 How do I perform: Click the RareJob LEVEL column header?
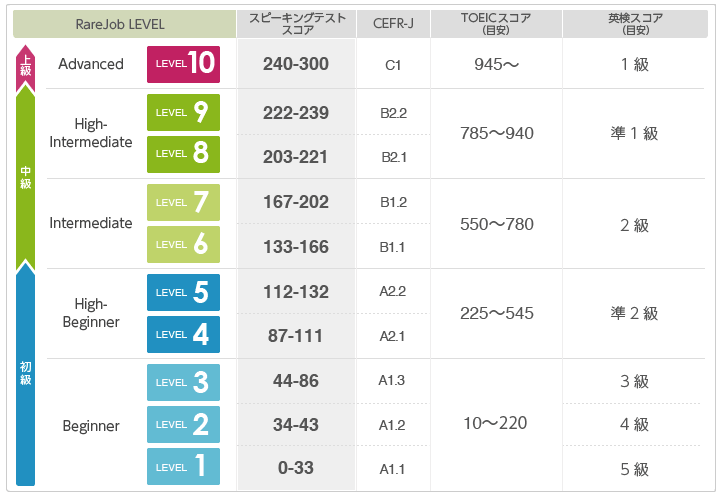pyautogui.click(x=124, y=24)
